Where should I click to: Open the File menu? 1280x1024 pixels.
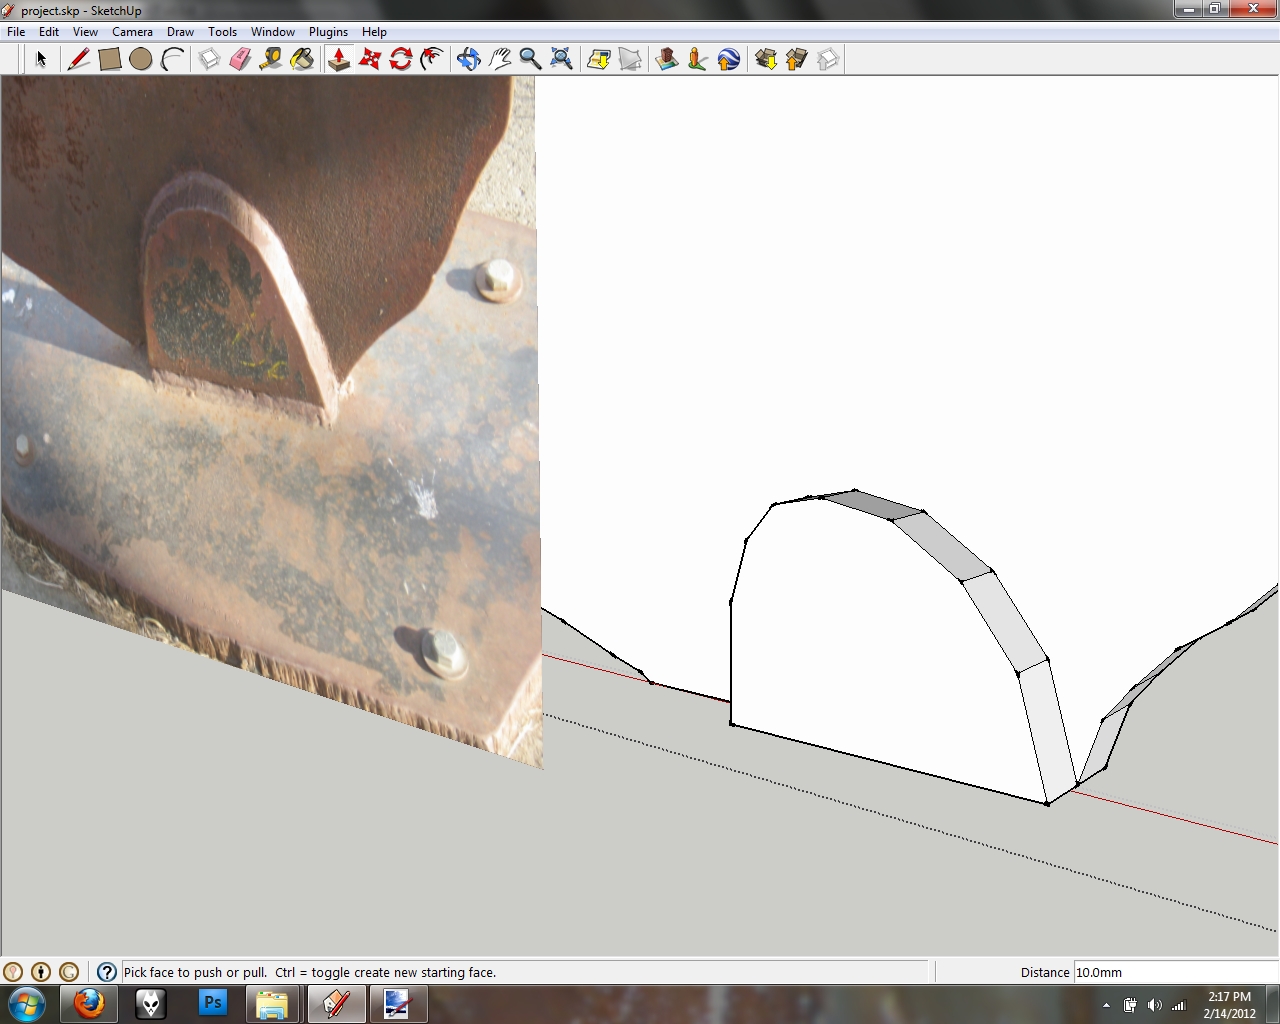coord(16,32)
